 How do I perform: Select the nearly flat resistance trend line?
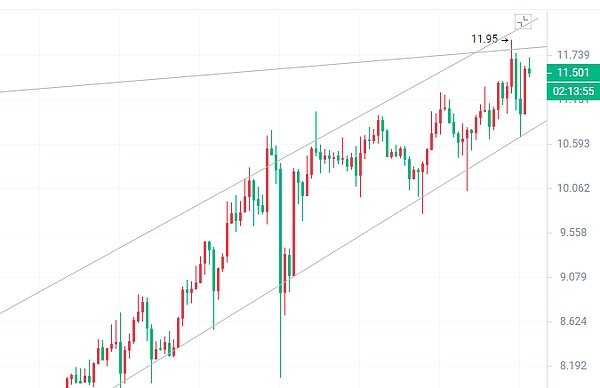pos(273,70)
